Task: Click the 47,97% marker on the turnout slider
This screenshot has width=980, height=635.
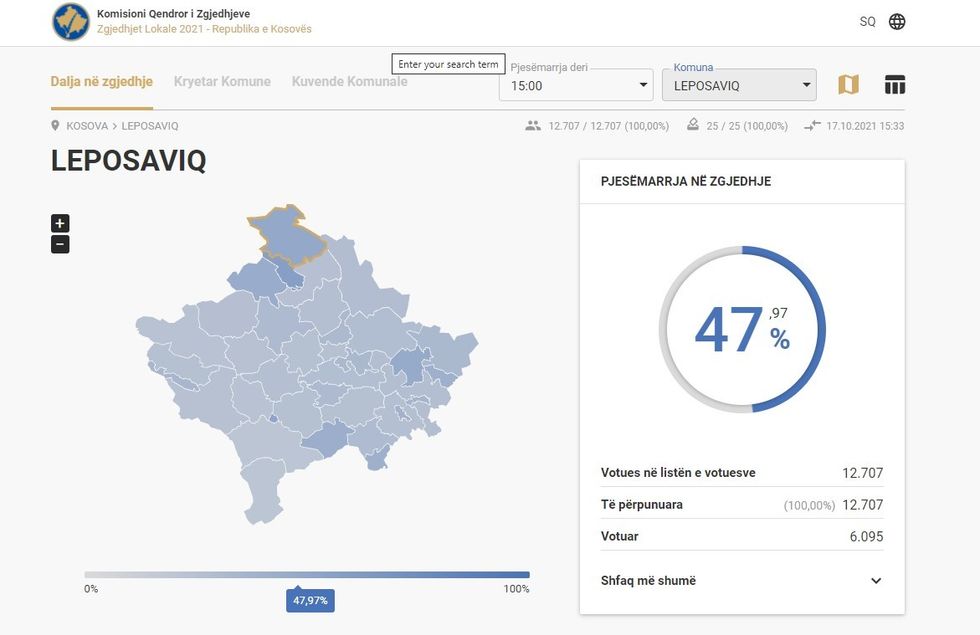Action: tap(311, 600)
